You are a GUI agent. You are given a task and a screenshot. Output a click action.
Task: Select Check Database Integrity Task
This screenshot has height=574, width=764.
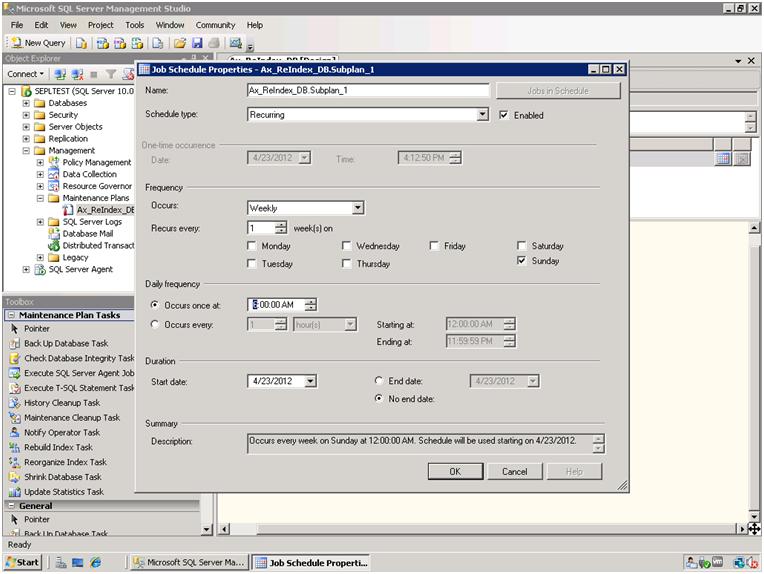click(x=79, y=358)
